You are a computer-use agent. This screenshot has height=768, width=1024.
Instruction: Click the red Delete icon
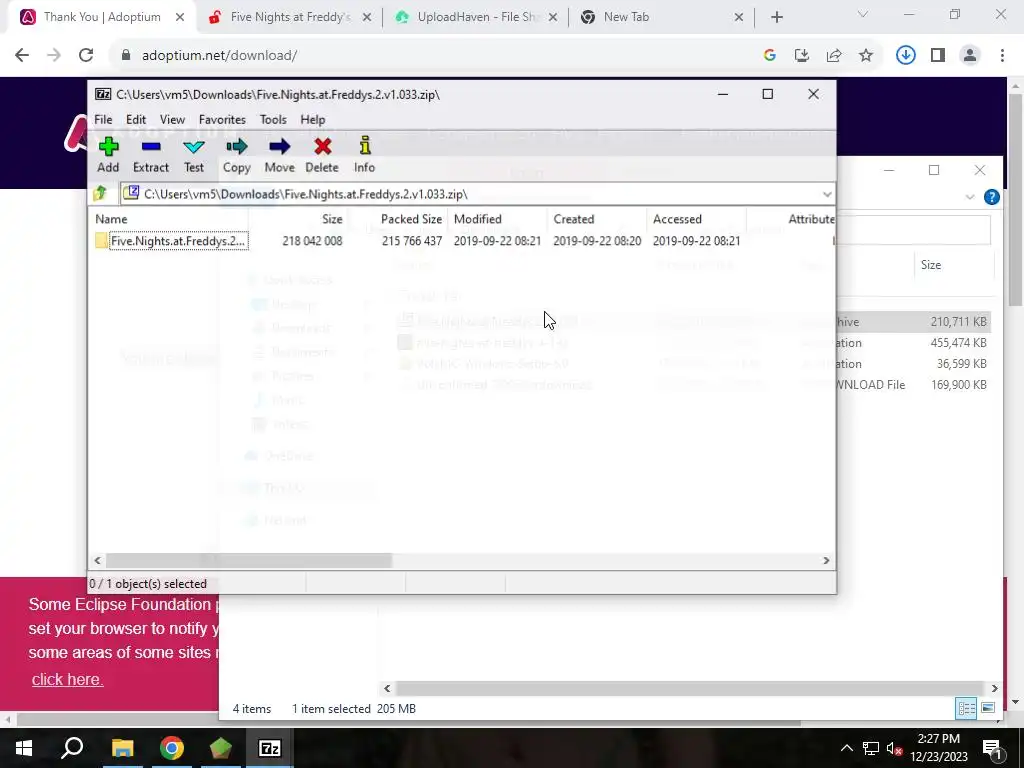[322, 155]
